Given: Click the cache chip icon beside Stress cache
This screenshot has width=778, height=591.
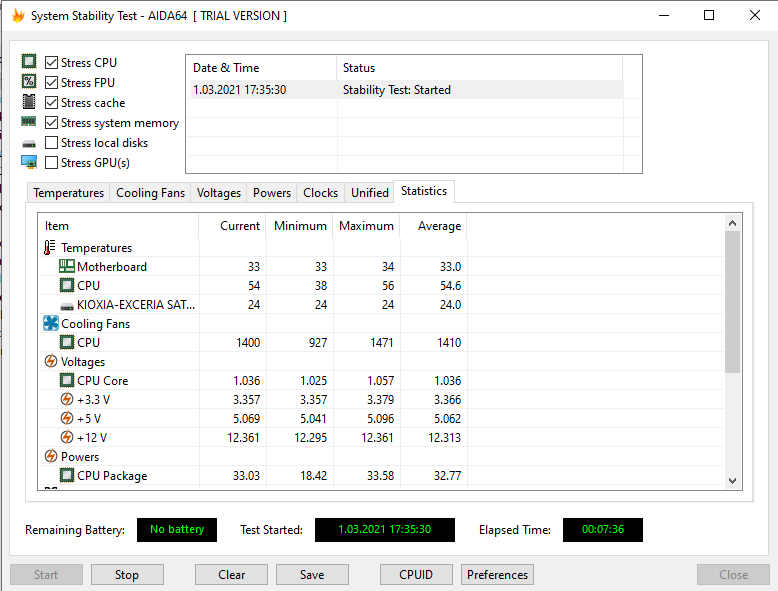Looking at the screenshot, I should tap(29, 102).
